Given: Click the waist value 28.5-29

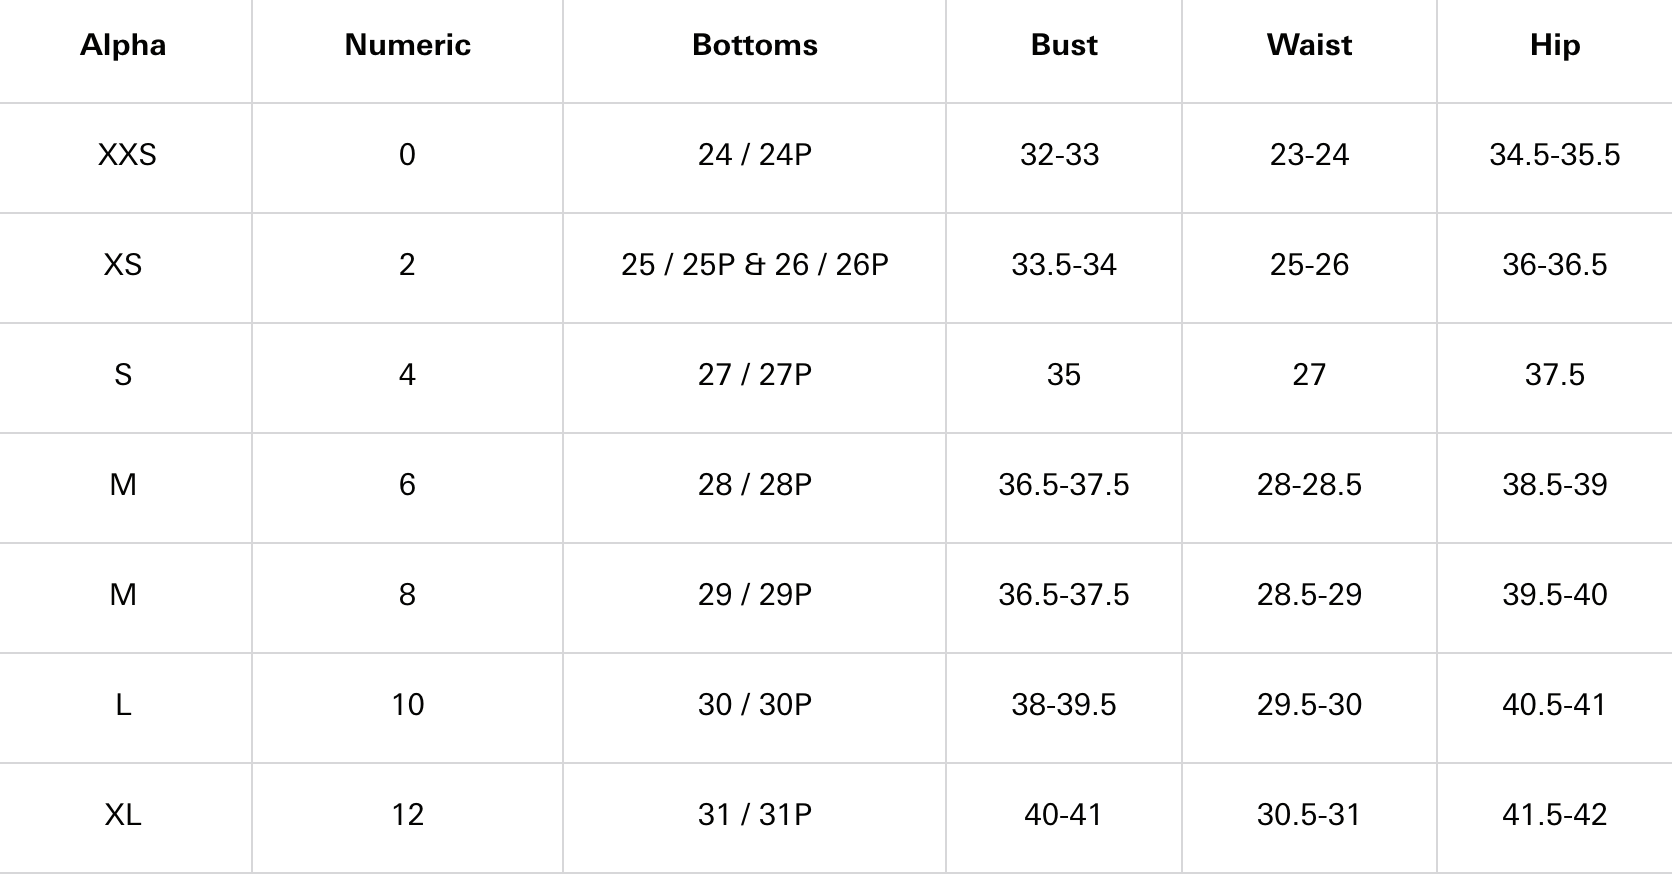Looking at the screenshot, I should (1309, 595).
